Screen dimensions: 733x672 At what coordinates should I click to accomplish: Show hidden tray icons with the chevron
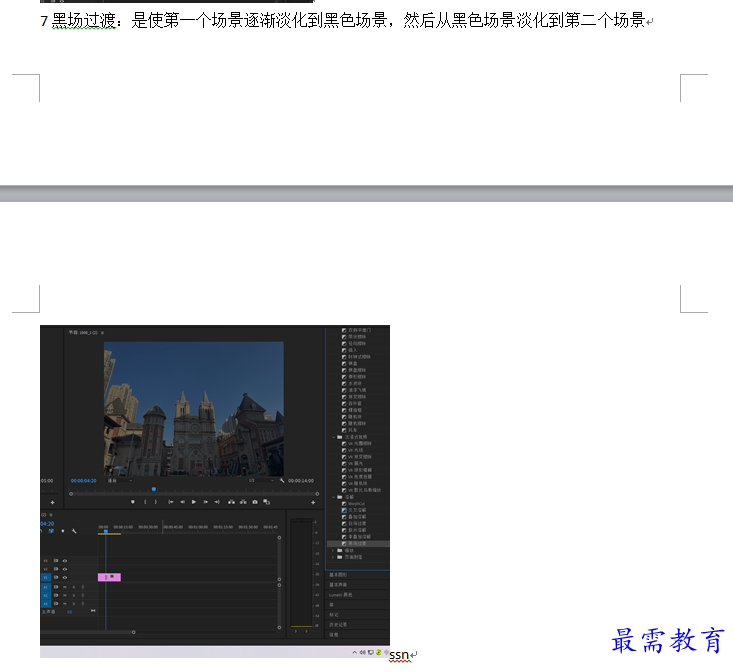click(354, 652)
